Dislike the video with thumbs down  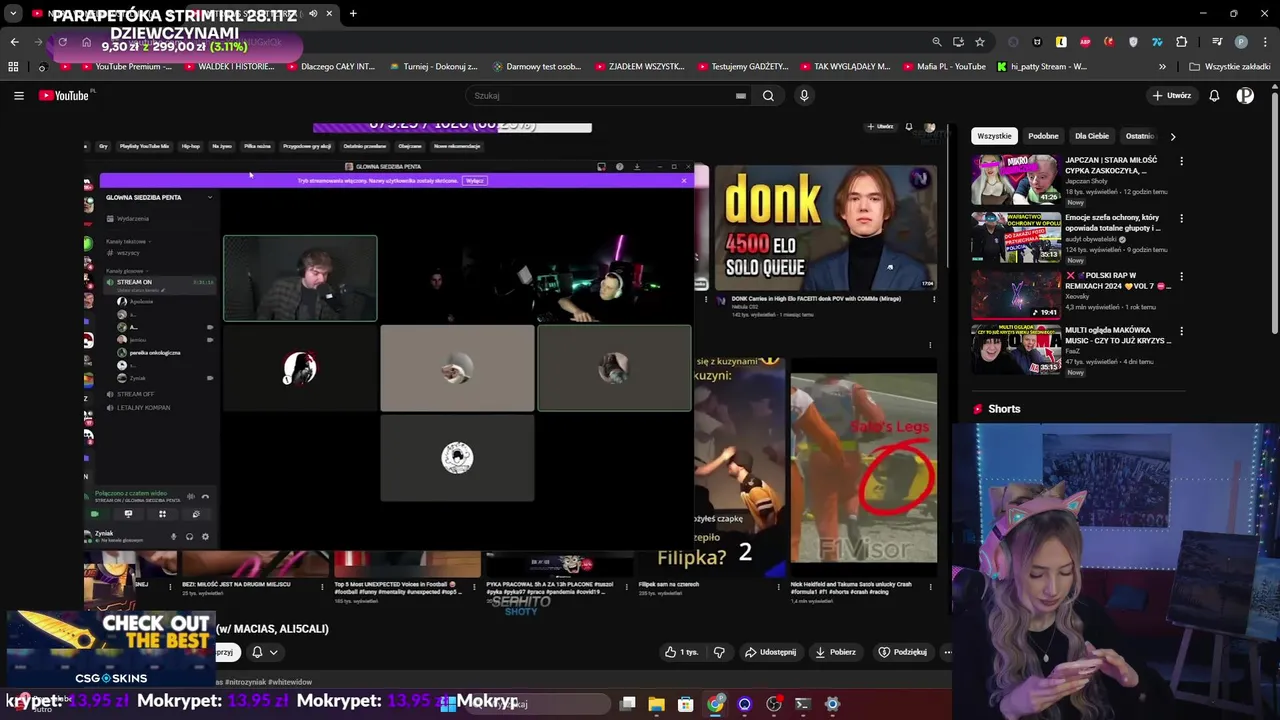tap(718, 652)
